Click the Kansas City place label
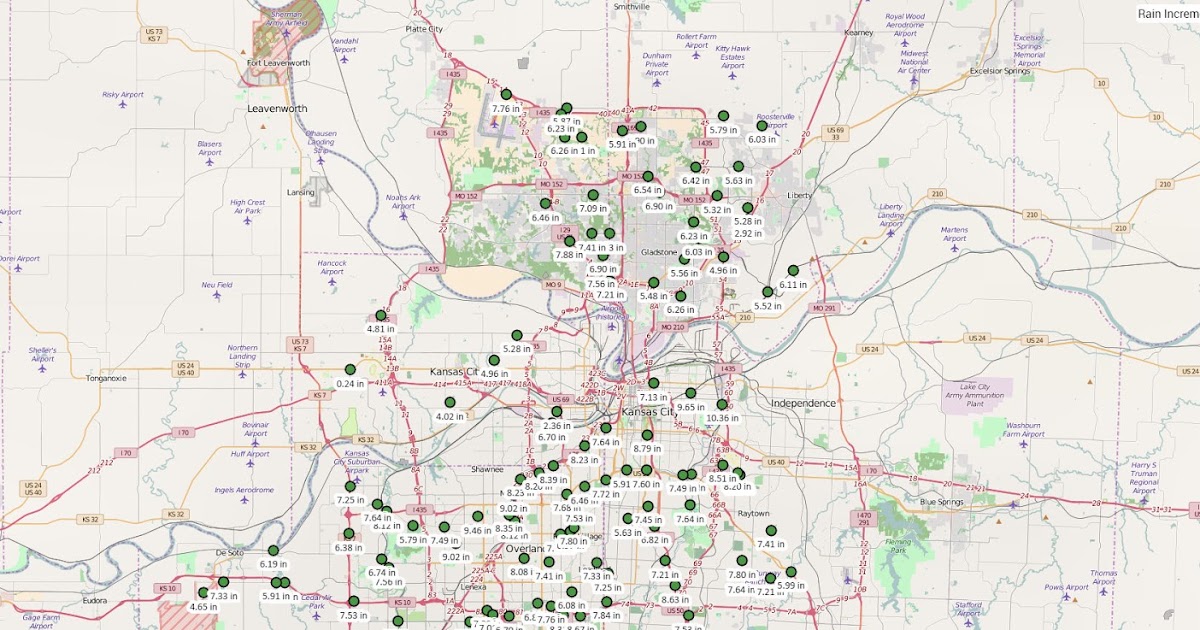 click(x=649, y=411)
